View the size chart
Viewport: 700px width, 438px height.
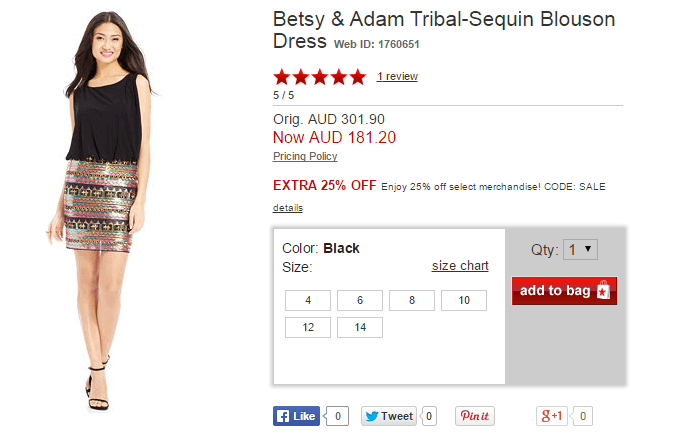pos(460,266)
